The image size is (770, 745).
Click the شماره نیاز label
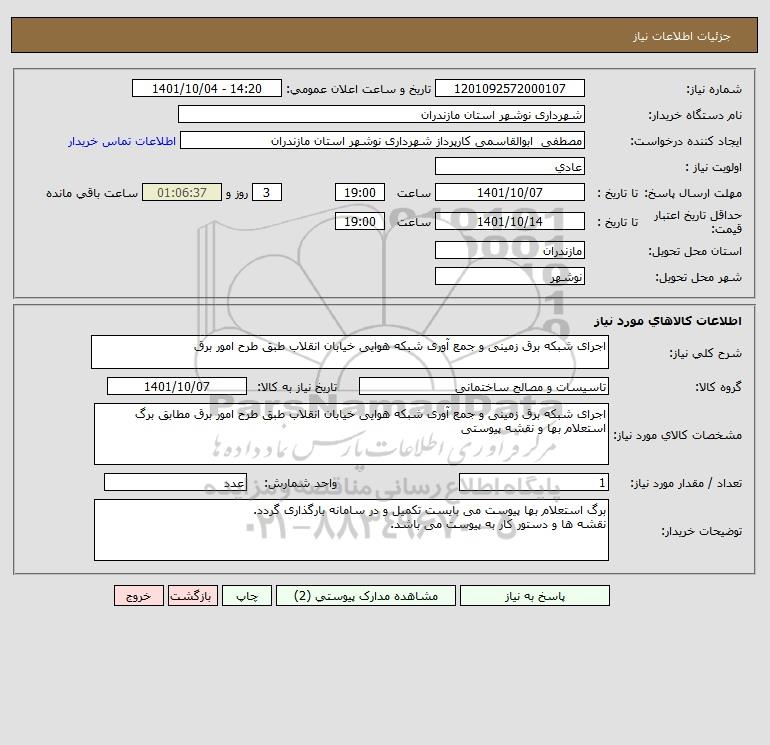pos(714,89)
